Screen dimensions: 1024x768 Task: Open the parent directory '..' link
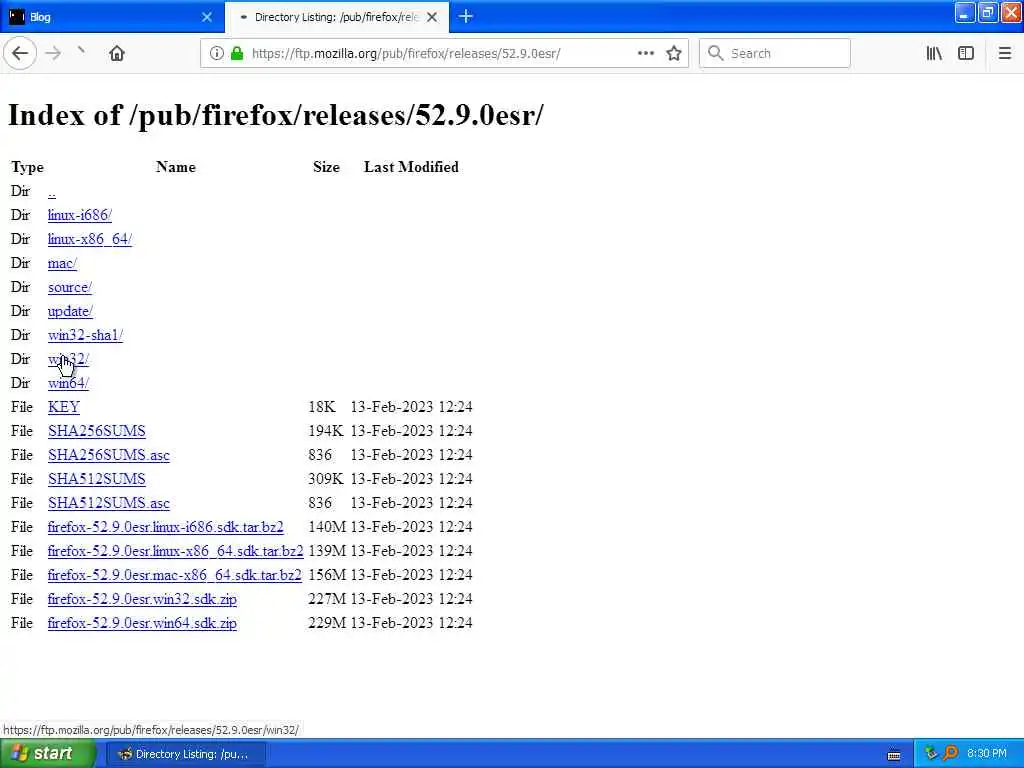(52, 193)
